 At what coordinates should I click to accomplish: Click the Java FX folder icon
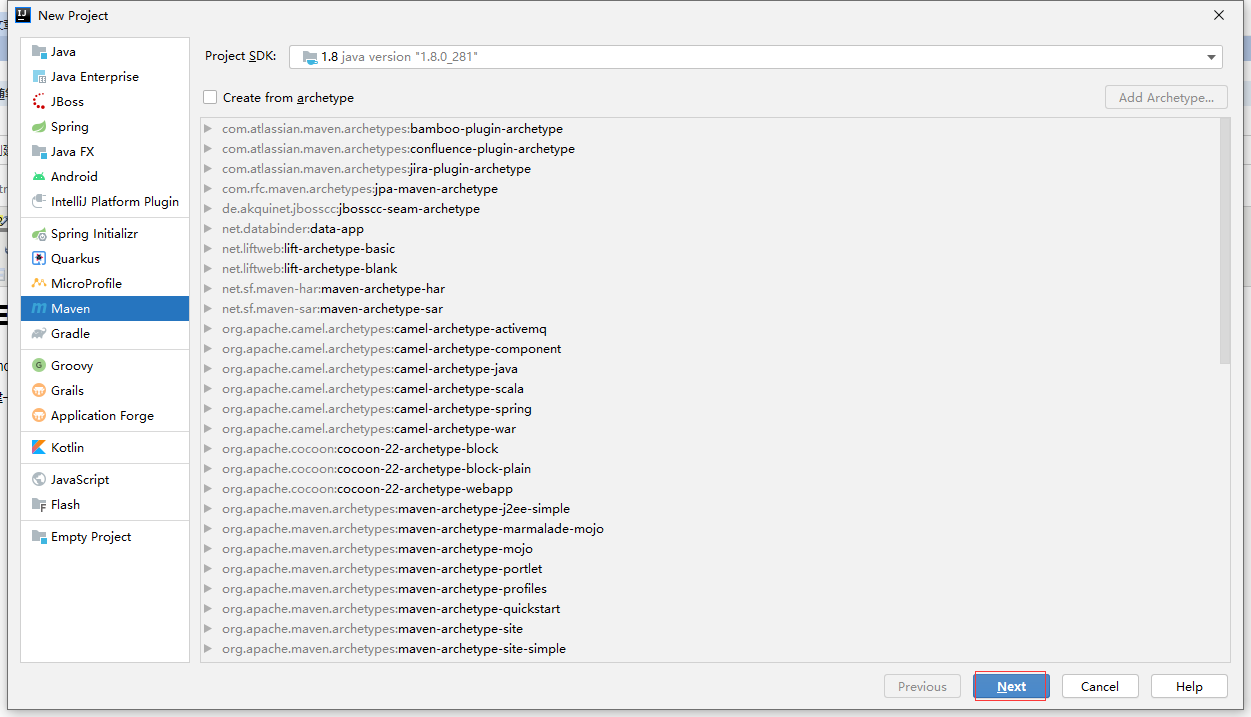pyautogui.click(x=39, y=152)
